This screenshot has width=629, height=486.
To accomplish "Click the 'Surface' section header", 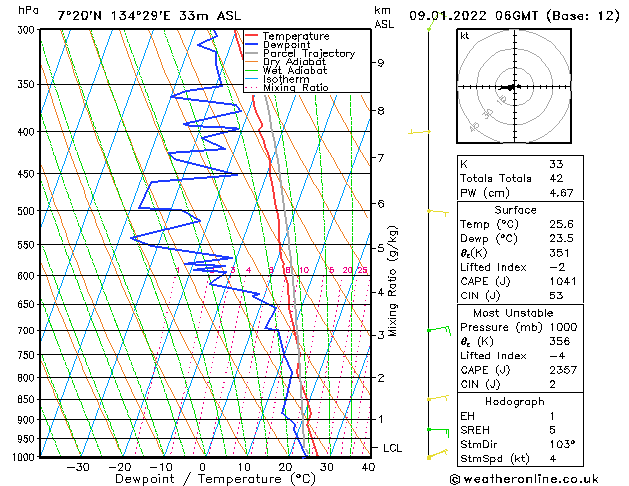I will (x=515, y=210).
